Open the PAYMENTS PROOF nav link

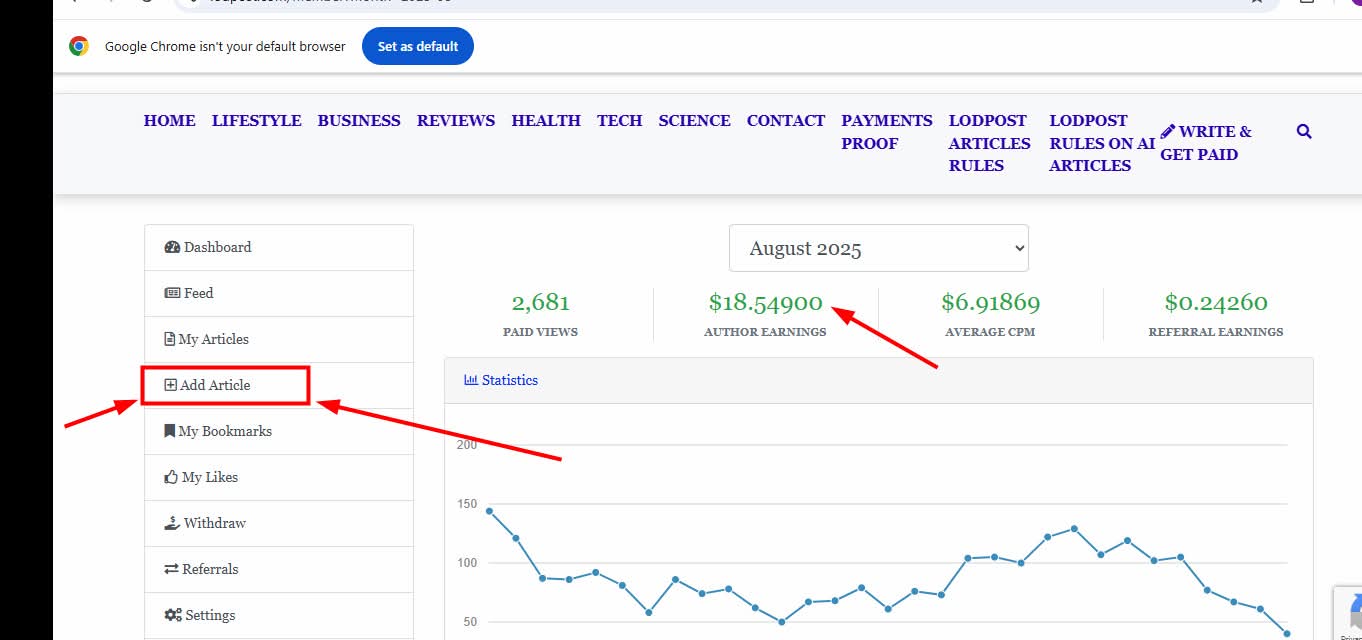tap(886, 132)
